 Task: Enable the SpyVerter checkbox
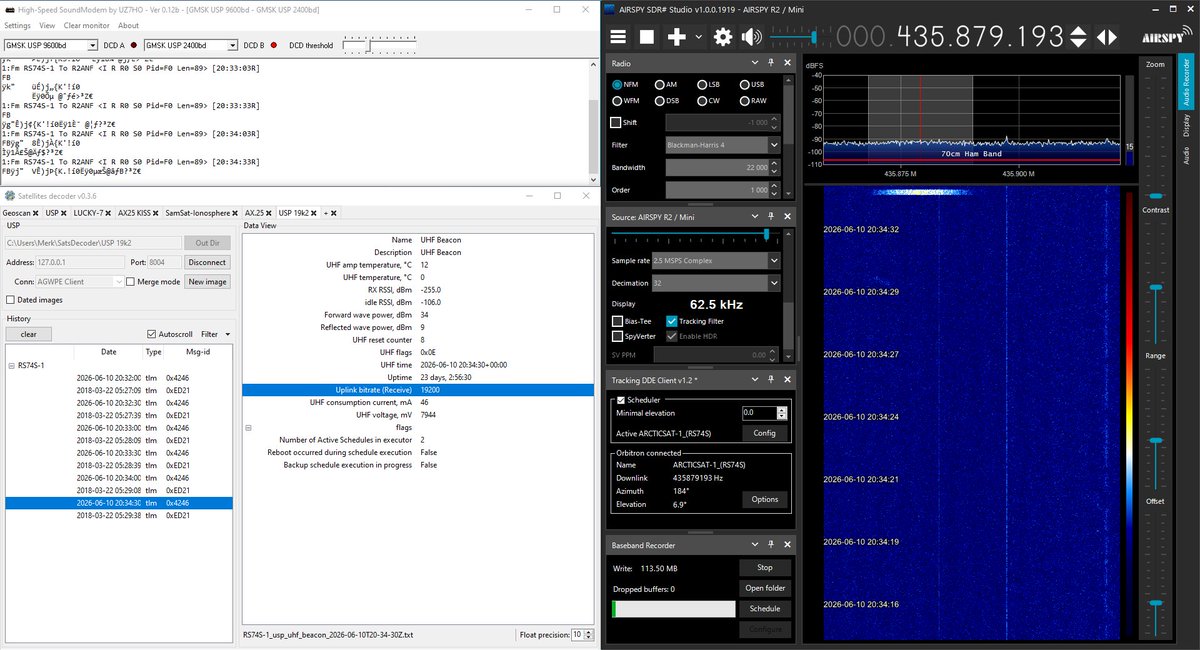pos(618,336)
